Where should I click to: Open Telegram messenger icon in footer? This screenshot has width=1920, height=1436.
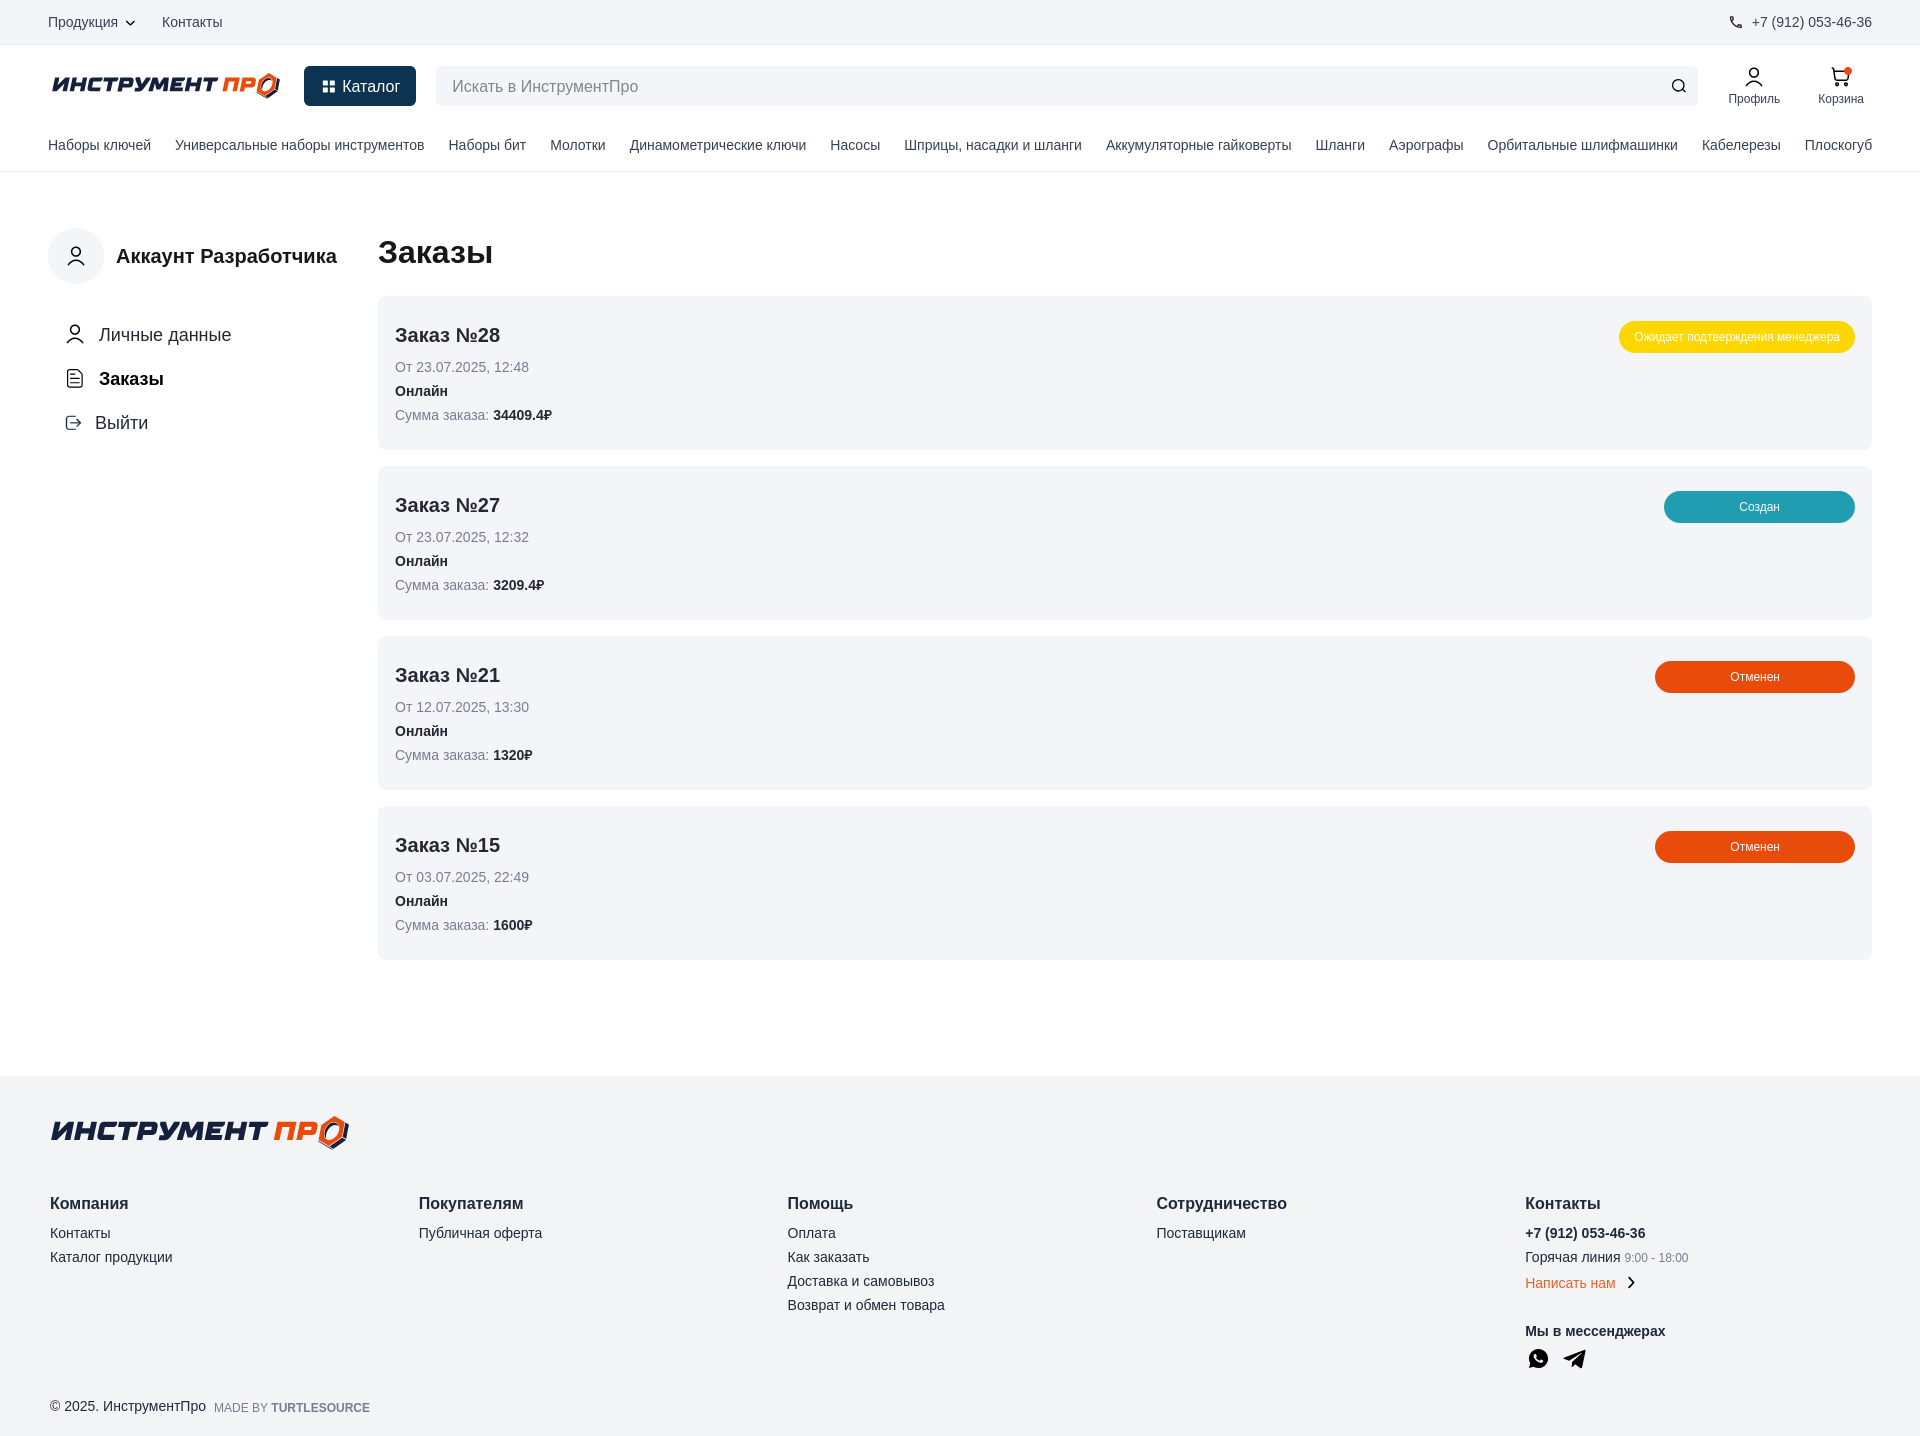pos(1574,1359)
